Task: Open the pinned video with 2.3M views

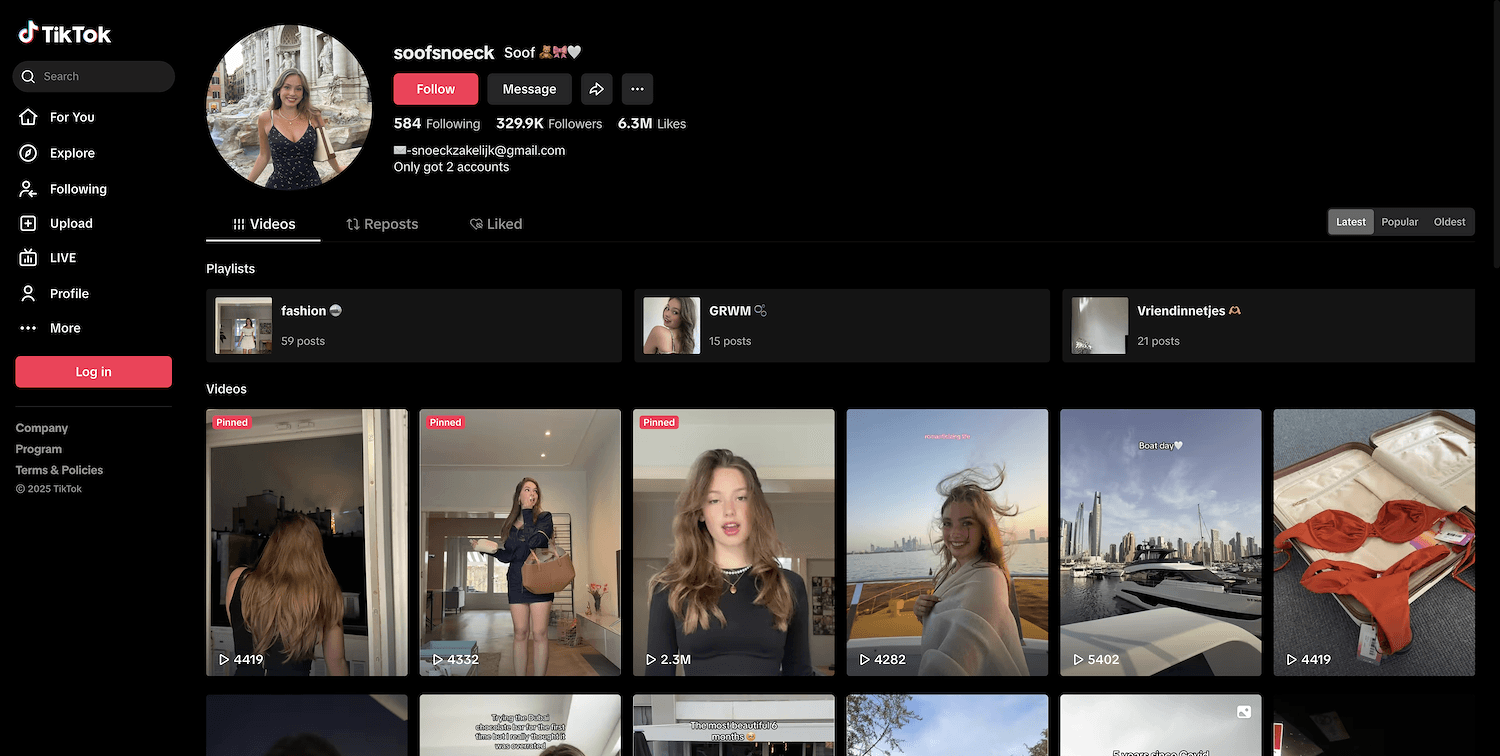Action: click(x=733, y=542)
